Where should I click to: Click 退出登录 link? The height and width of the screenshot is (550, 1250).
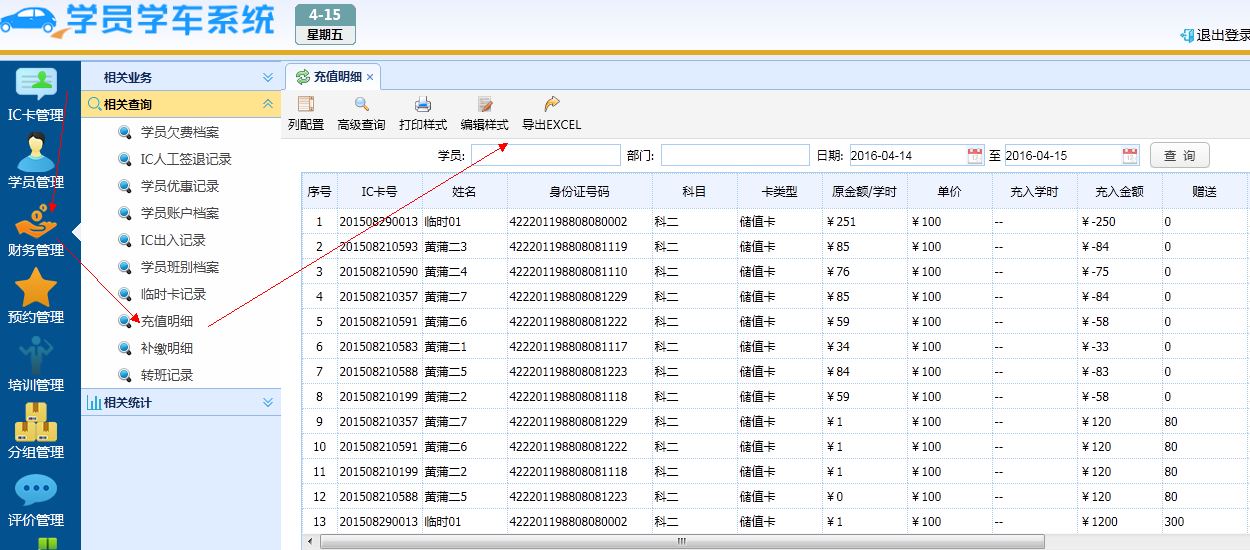1222,35
